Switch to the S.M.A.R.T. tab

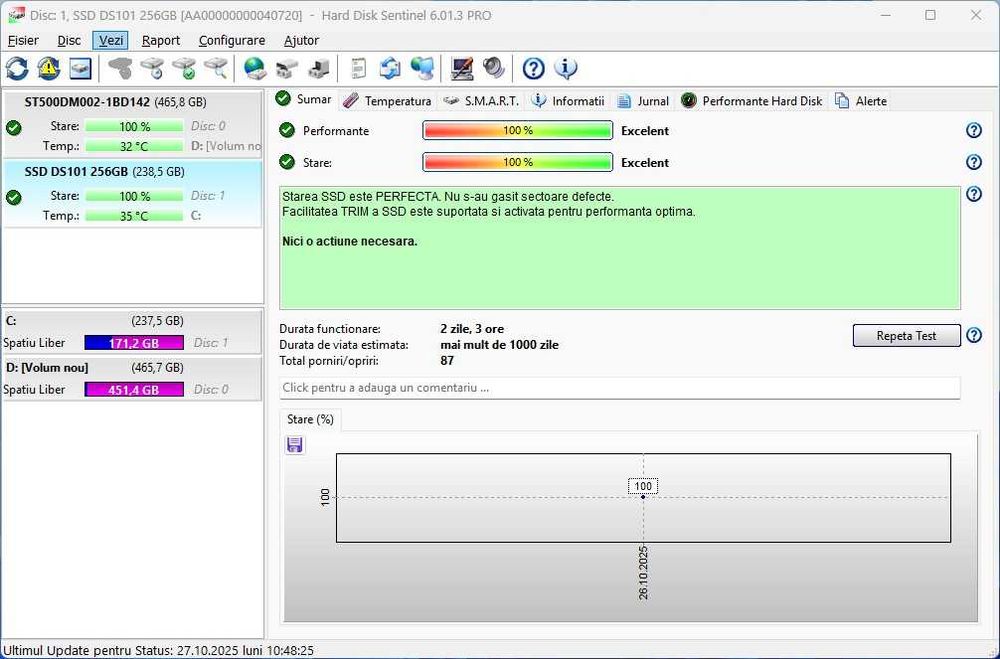click(482, 101)
